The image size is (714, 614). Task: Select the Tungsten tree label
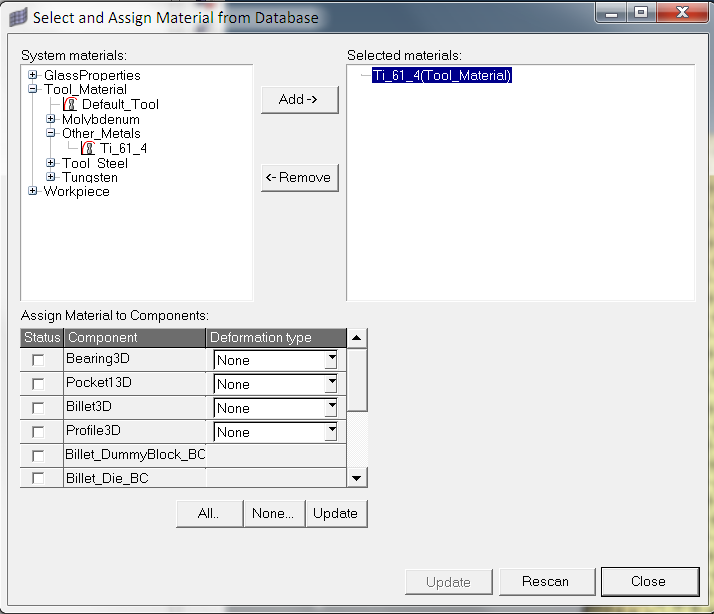(x=90, y=177)
